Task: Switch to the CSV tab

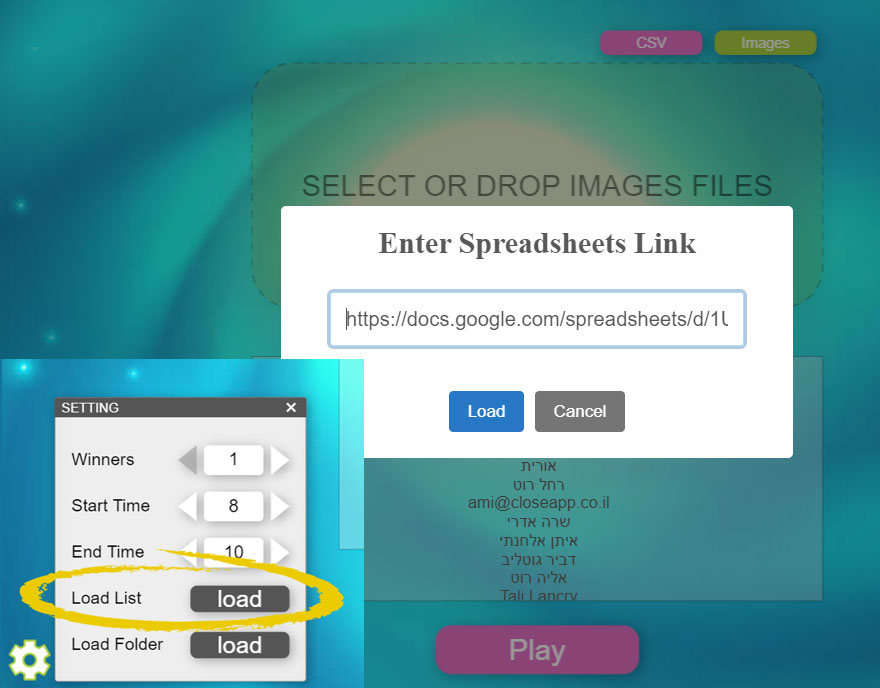Action: pyautogui.click(x=651, y=43)
